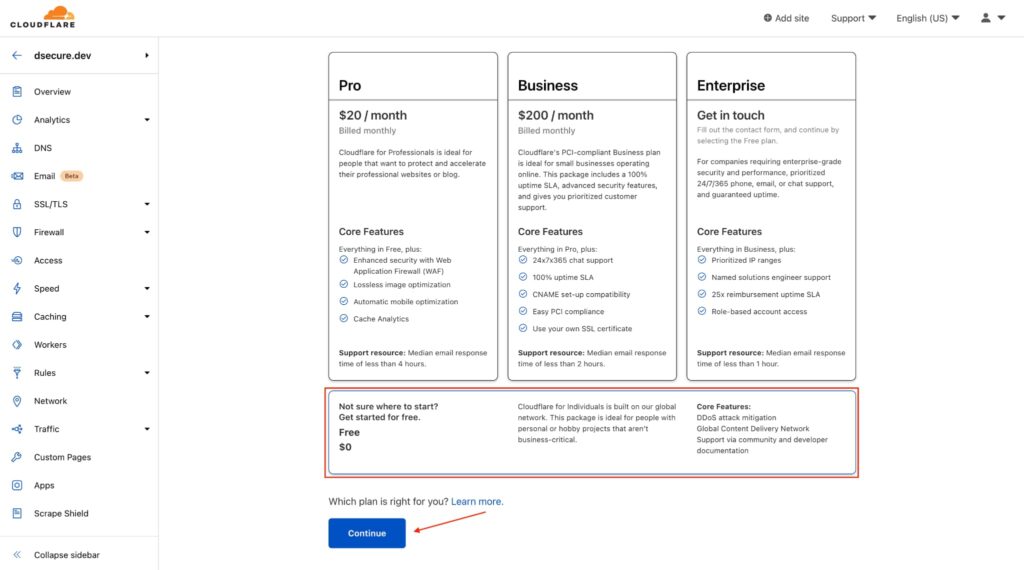Click the 24x7x365 chat support feature
This screenshot has width=1024, height=570.
(572, 260)
